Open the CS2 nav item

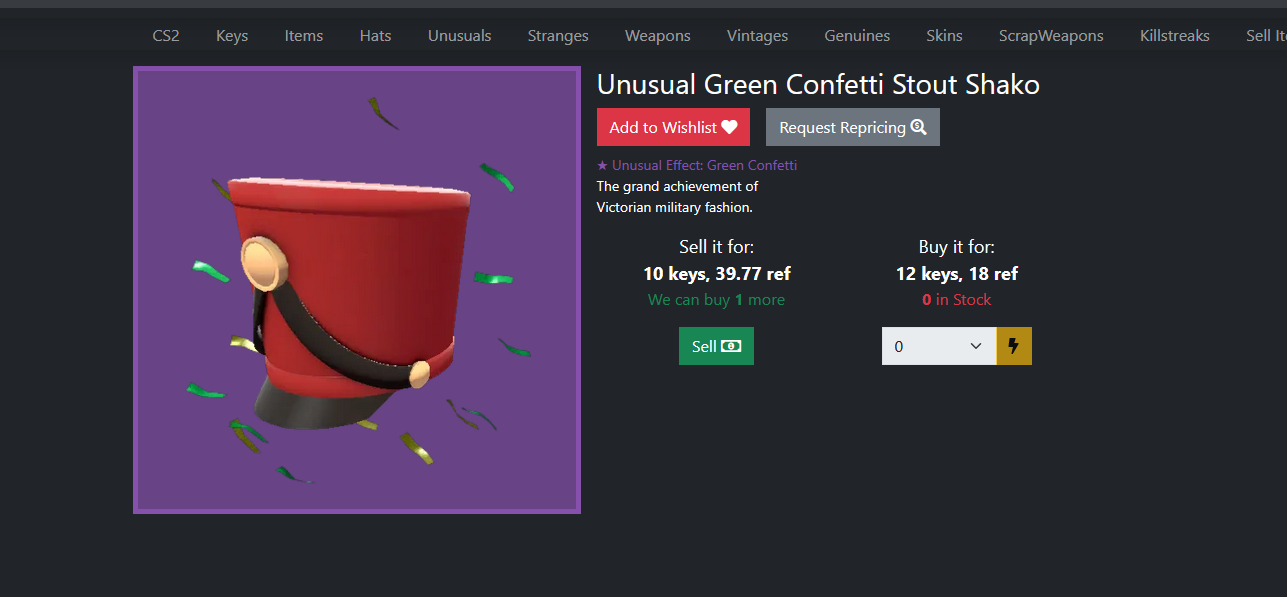tap(166, 35)
